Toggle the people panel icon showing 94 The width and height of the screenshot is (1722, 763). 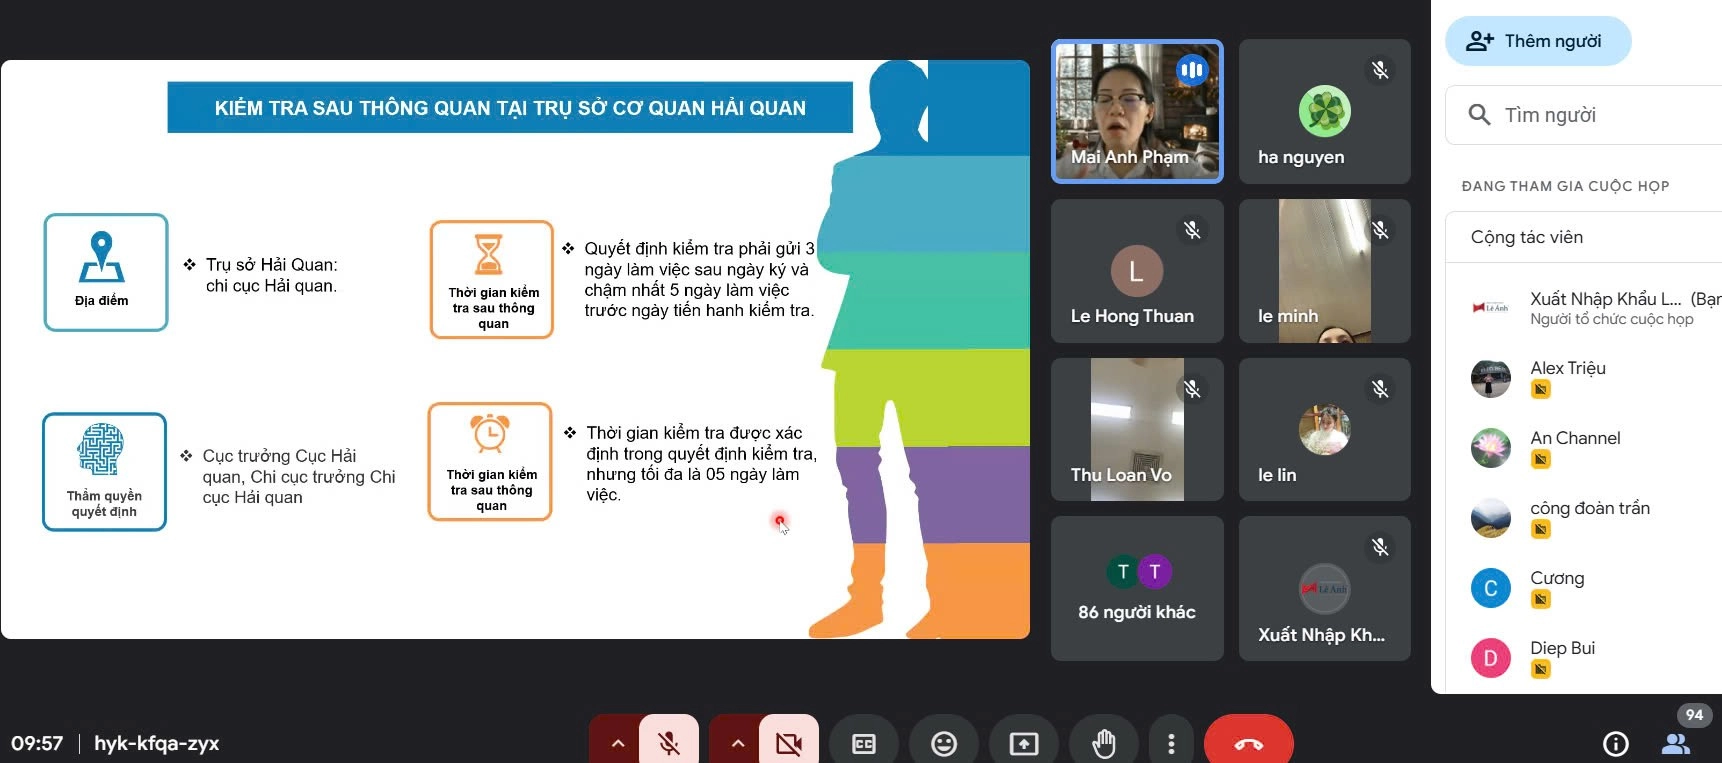pyautogui.click(x=1676, y=744)
